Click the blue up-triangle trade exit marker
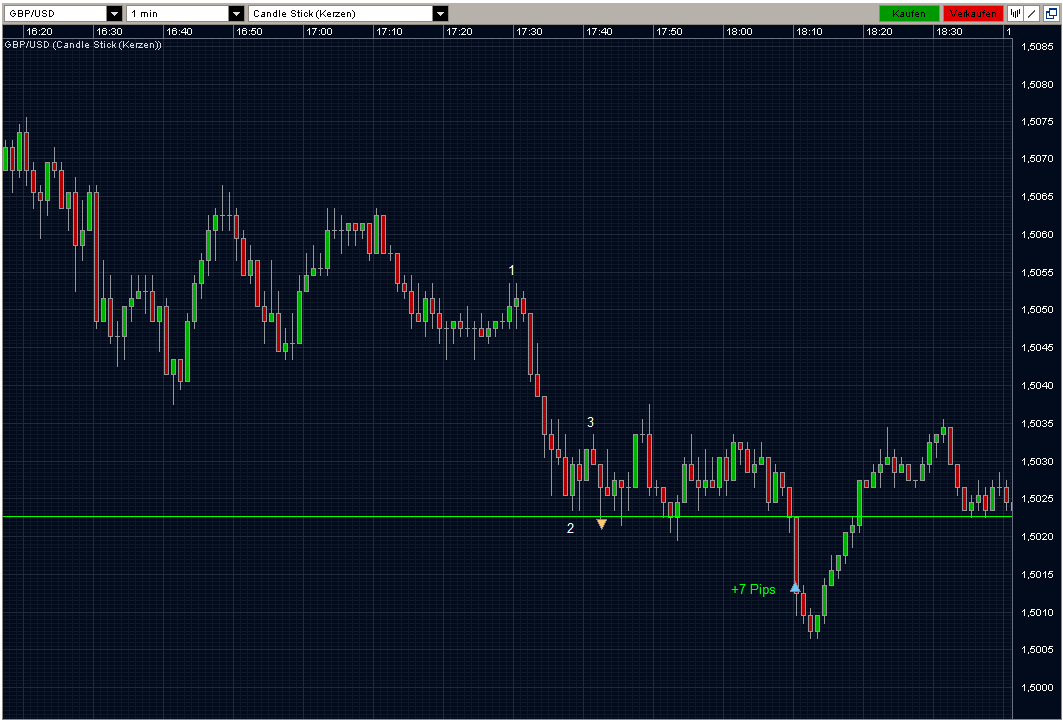1063x720 pixels. (795, 587)
